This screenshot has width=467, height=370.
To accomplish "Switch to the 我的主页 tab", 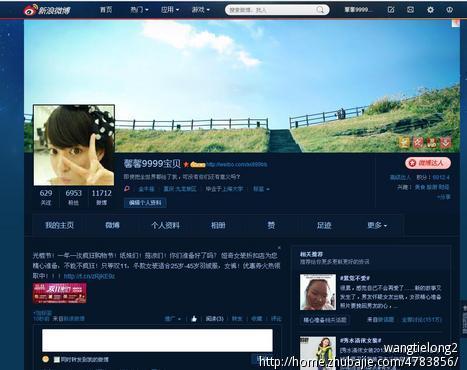I will 59,225.
